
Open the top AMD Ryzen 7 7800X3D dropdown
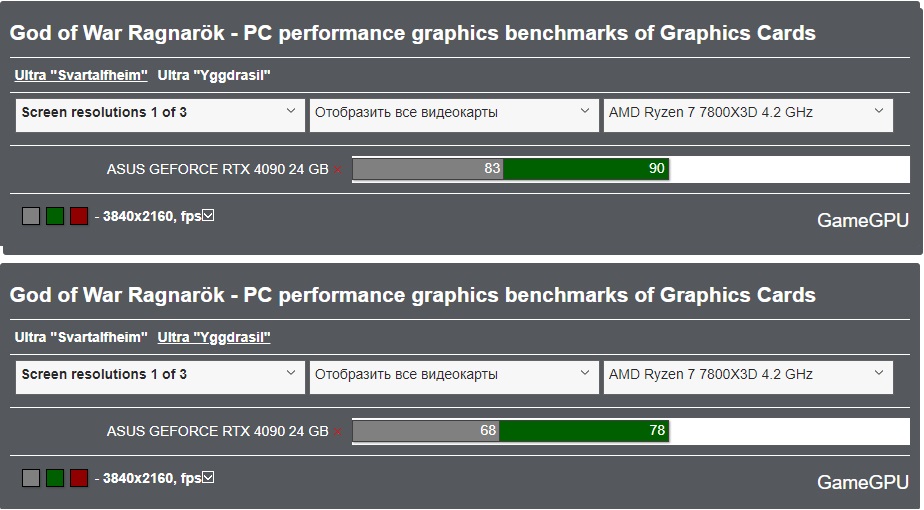pyautogui.click(x=748, y=115)
